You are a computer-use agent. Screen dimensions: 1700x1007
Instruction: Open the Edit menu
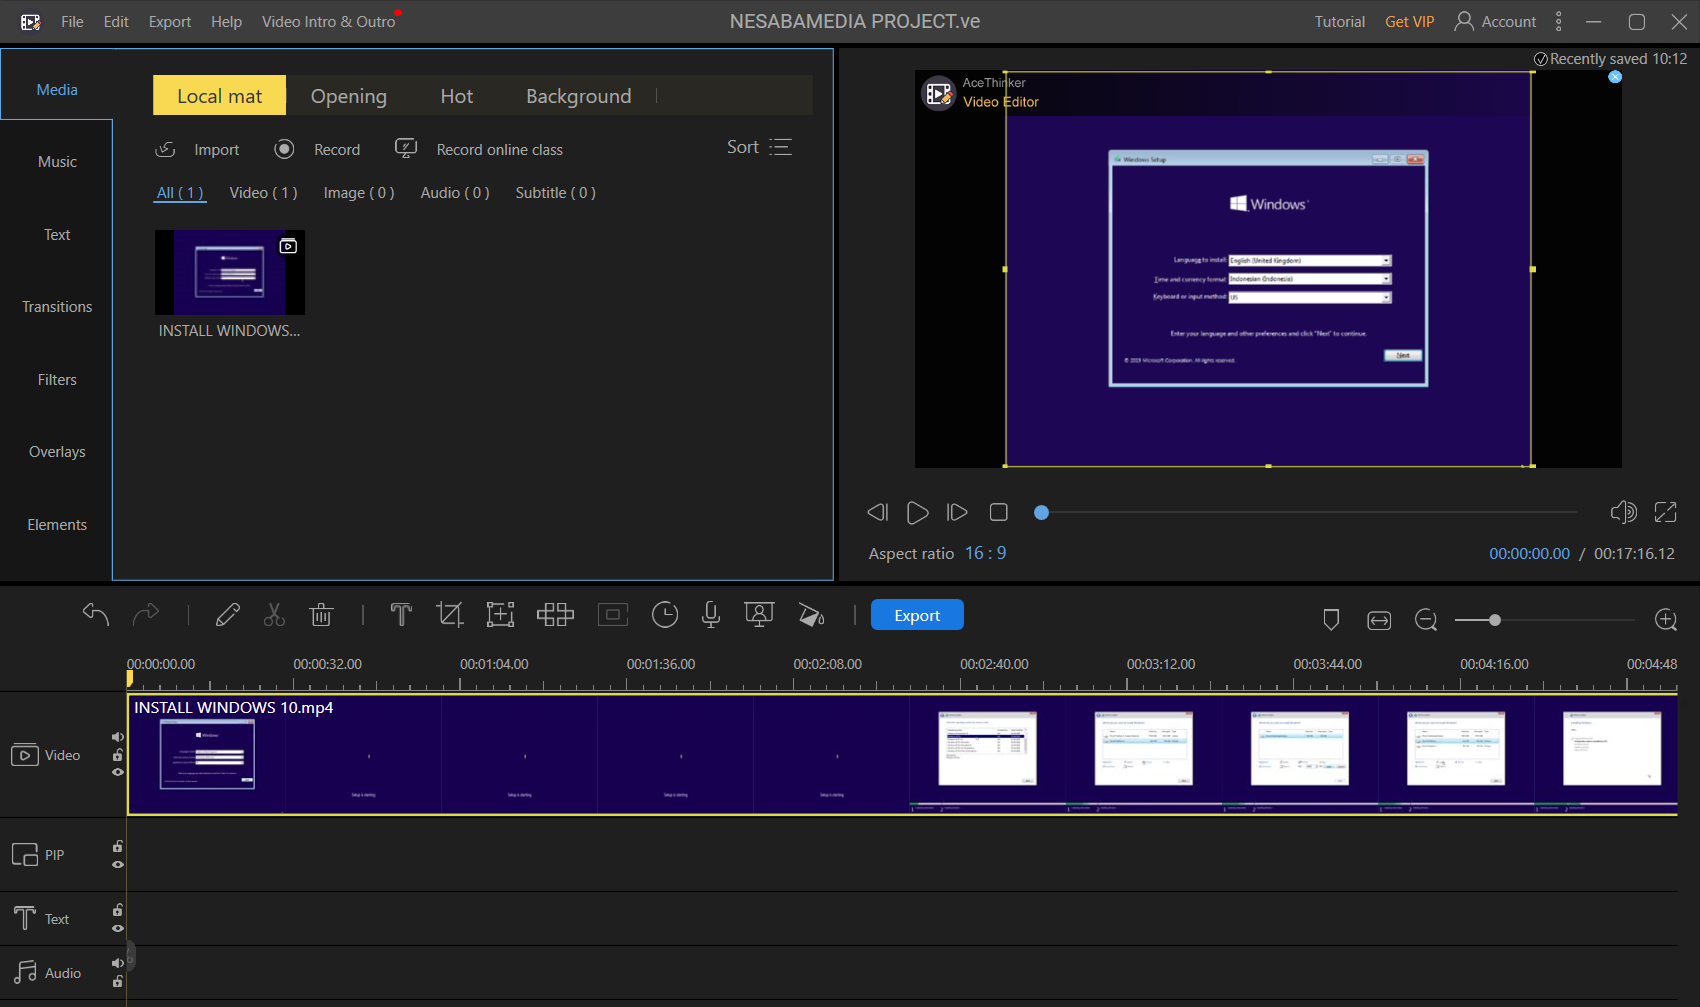[x=116, y=21]
